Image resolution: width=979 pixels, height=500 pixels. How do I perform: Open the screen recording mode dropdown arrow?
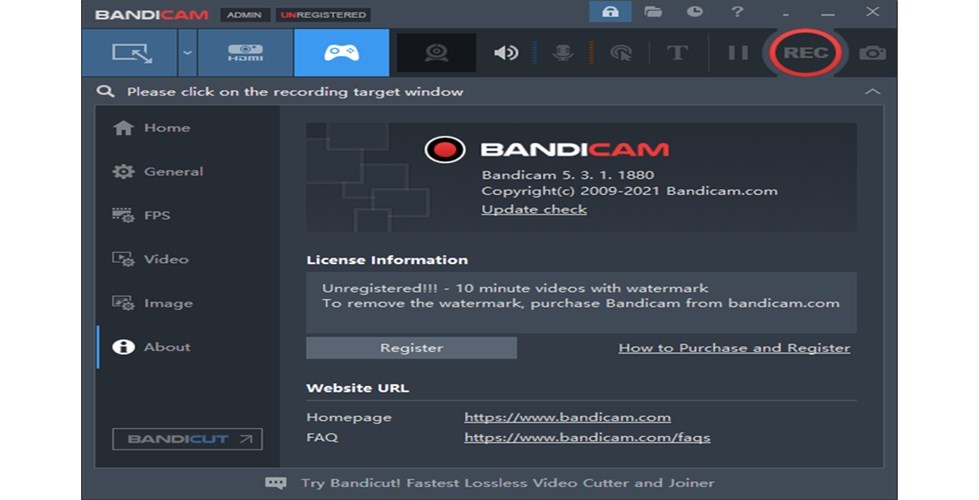[187, 53]
